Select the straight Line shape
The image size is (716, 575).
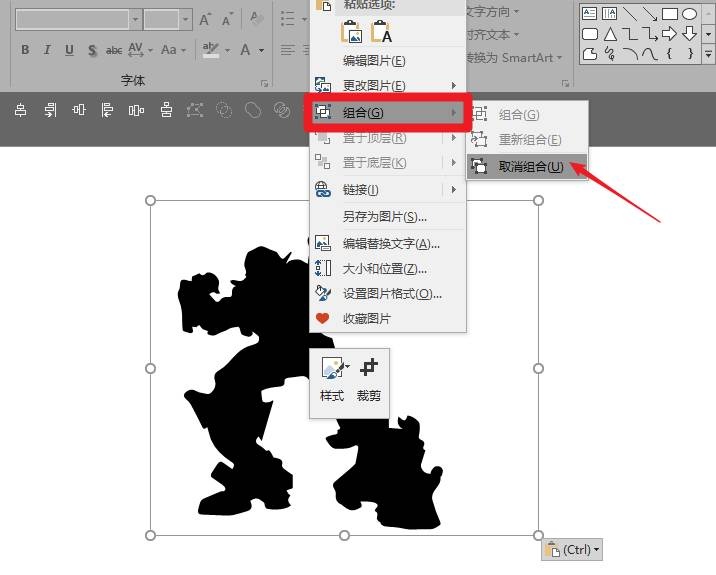[630, 14]
